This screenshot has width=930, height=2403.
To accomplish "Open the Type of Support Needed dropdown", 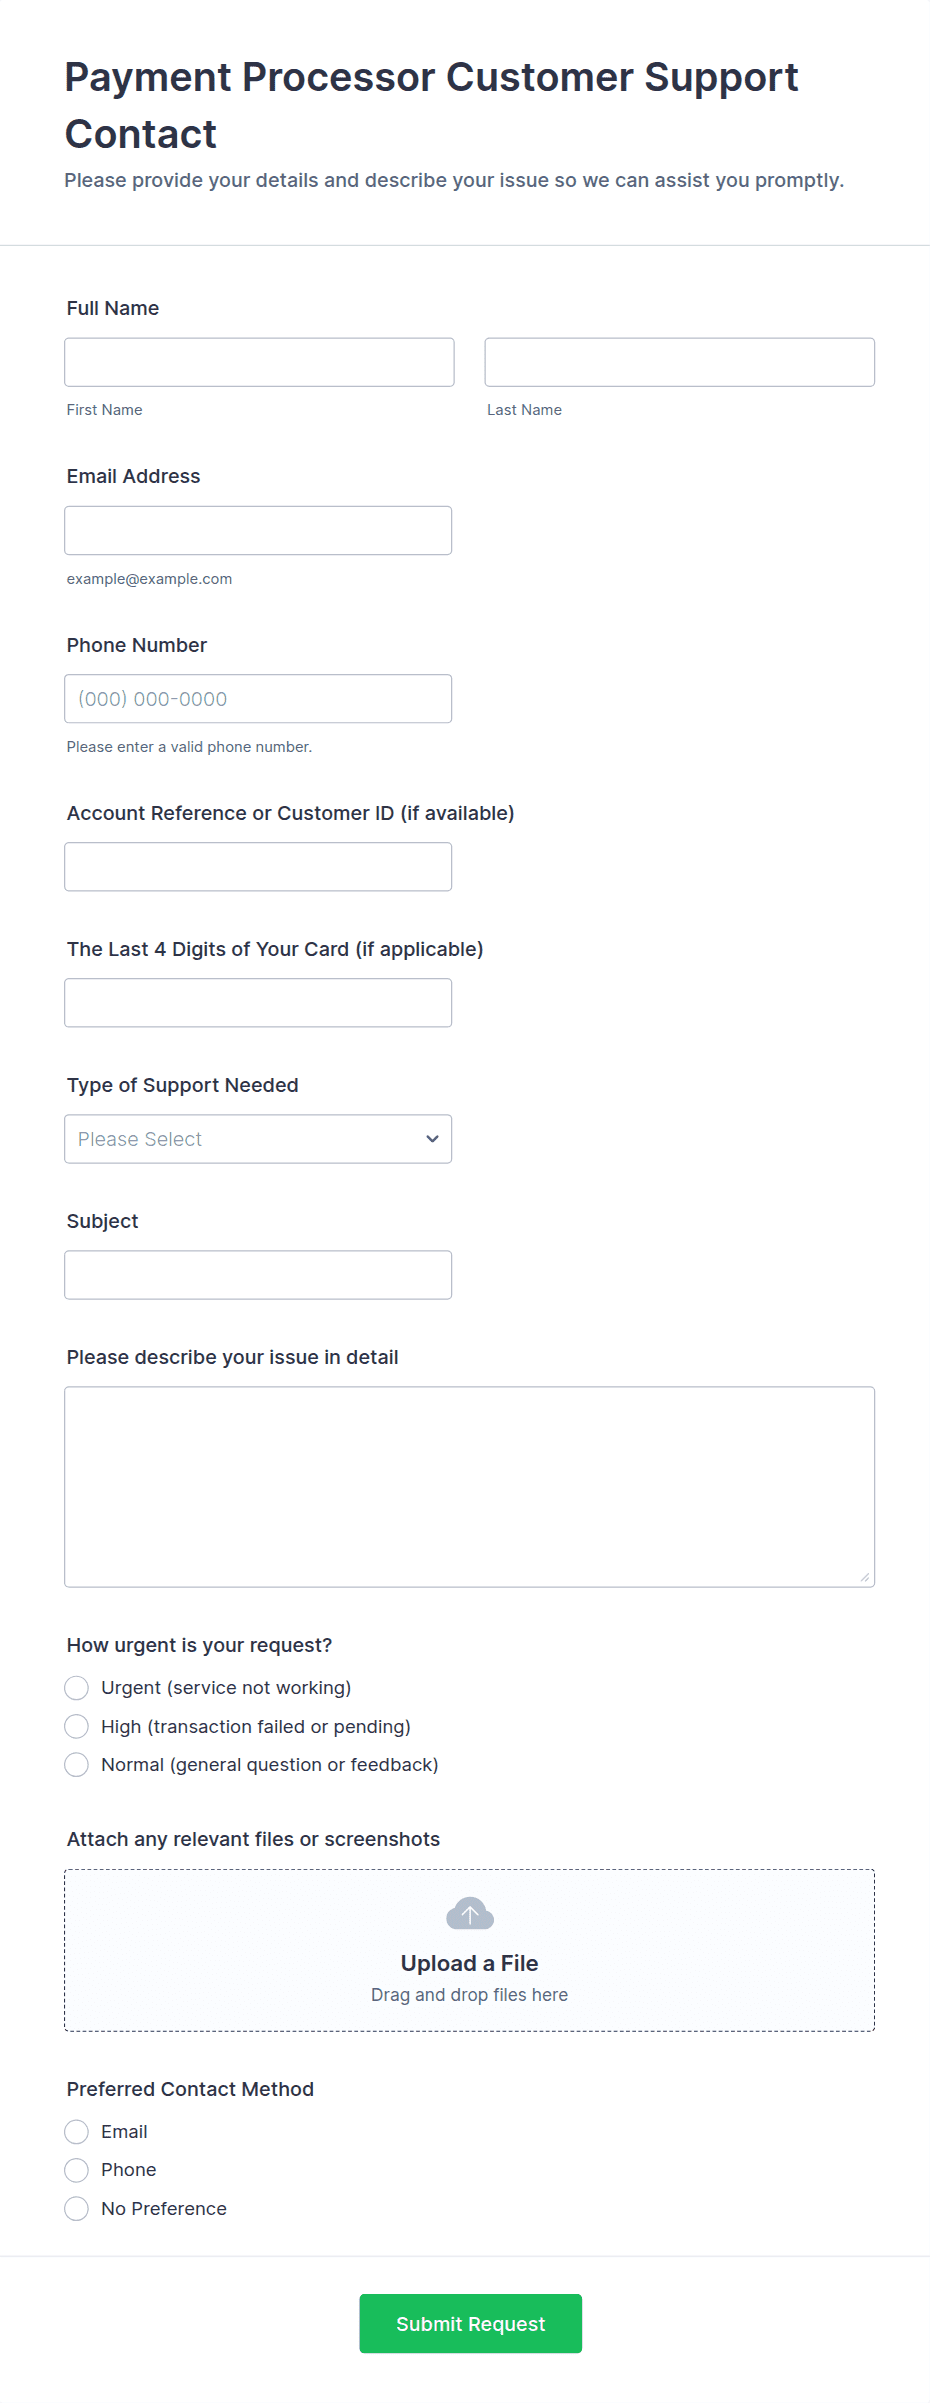I will click(257, 1139).
